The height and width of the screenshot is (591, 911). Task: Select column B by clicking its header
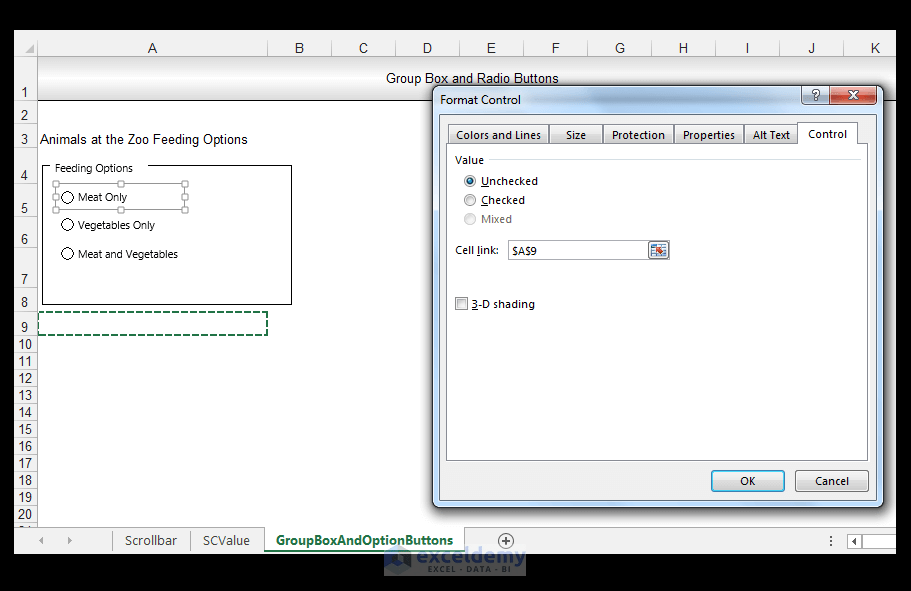click(x=298, y=46)
